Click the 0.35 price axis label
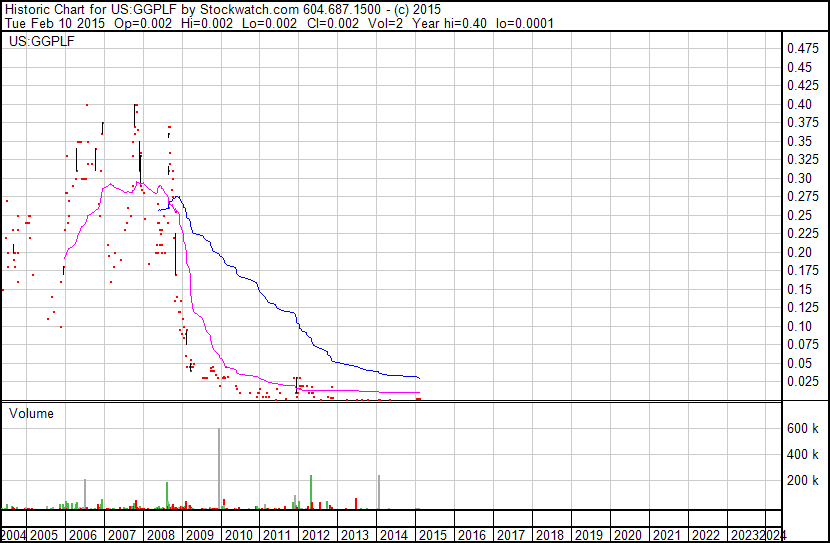 click(x=799, y=141)
